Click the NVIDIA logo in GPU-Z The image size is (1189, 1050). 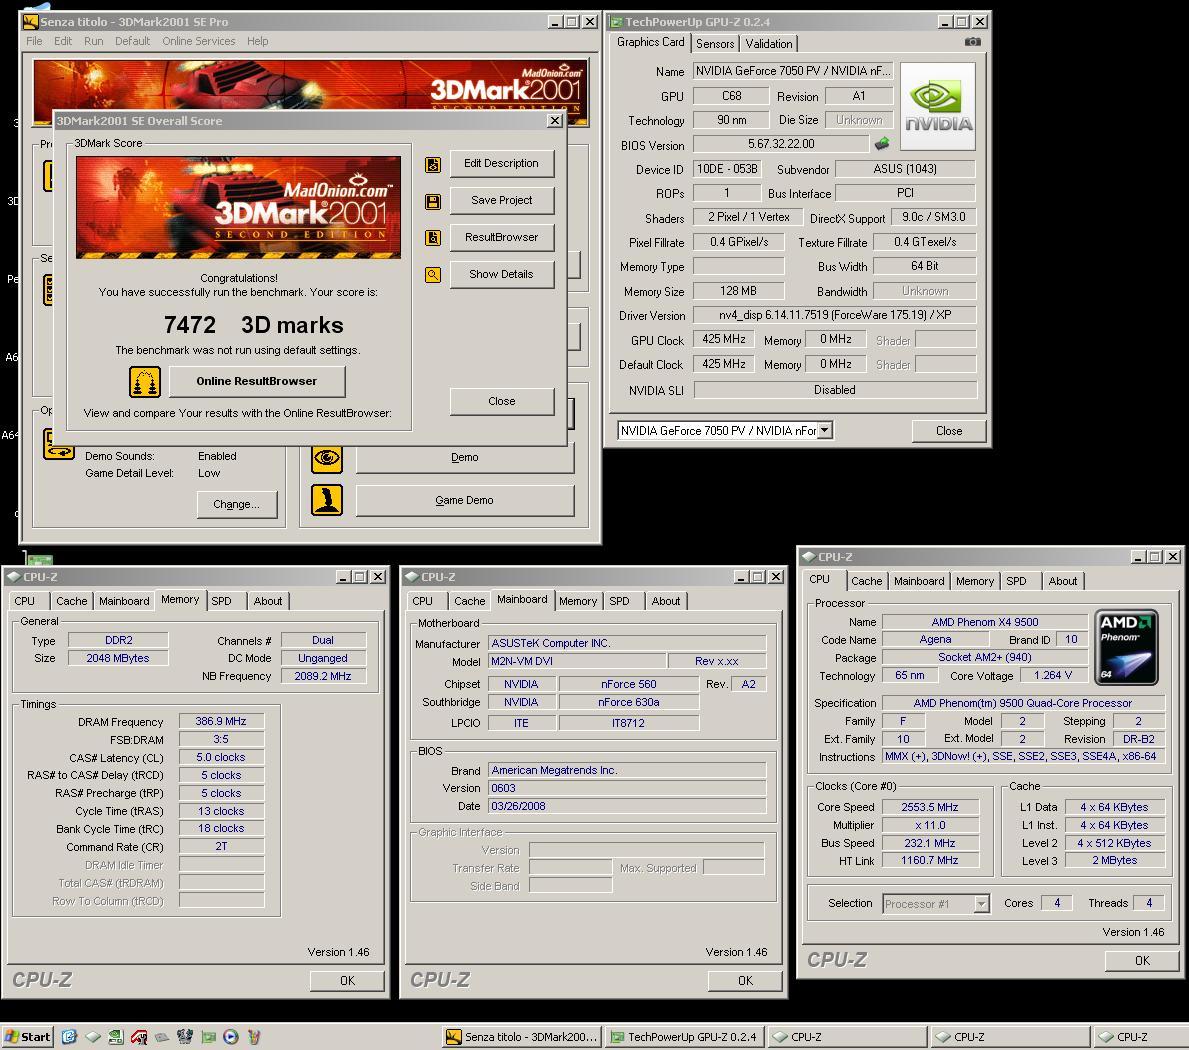coord(937,106)
